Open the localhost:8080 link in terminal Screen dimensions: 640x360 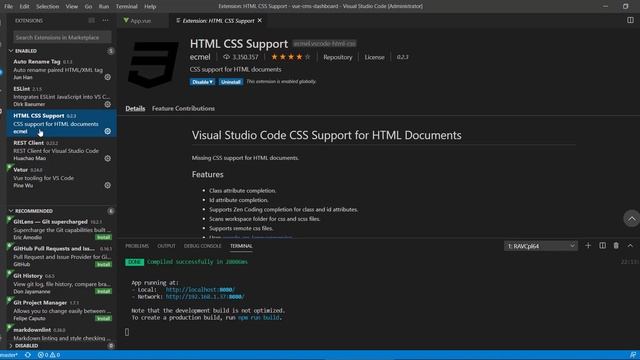point(200,289)
